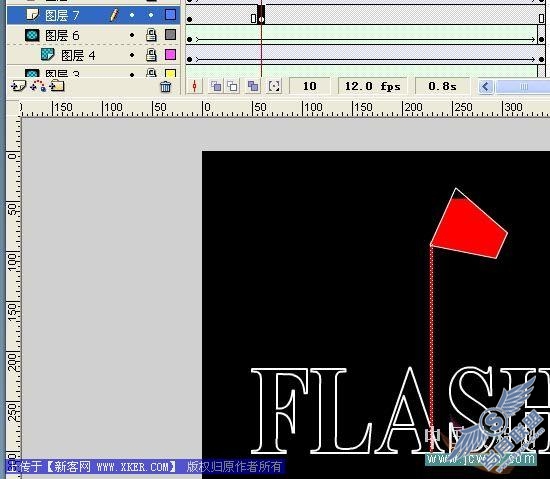The height and width of the screenshot is (479, 550).
Task: Toggle visibility dot for 图层 6
Action: click(132, 35)
